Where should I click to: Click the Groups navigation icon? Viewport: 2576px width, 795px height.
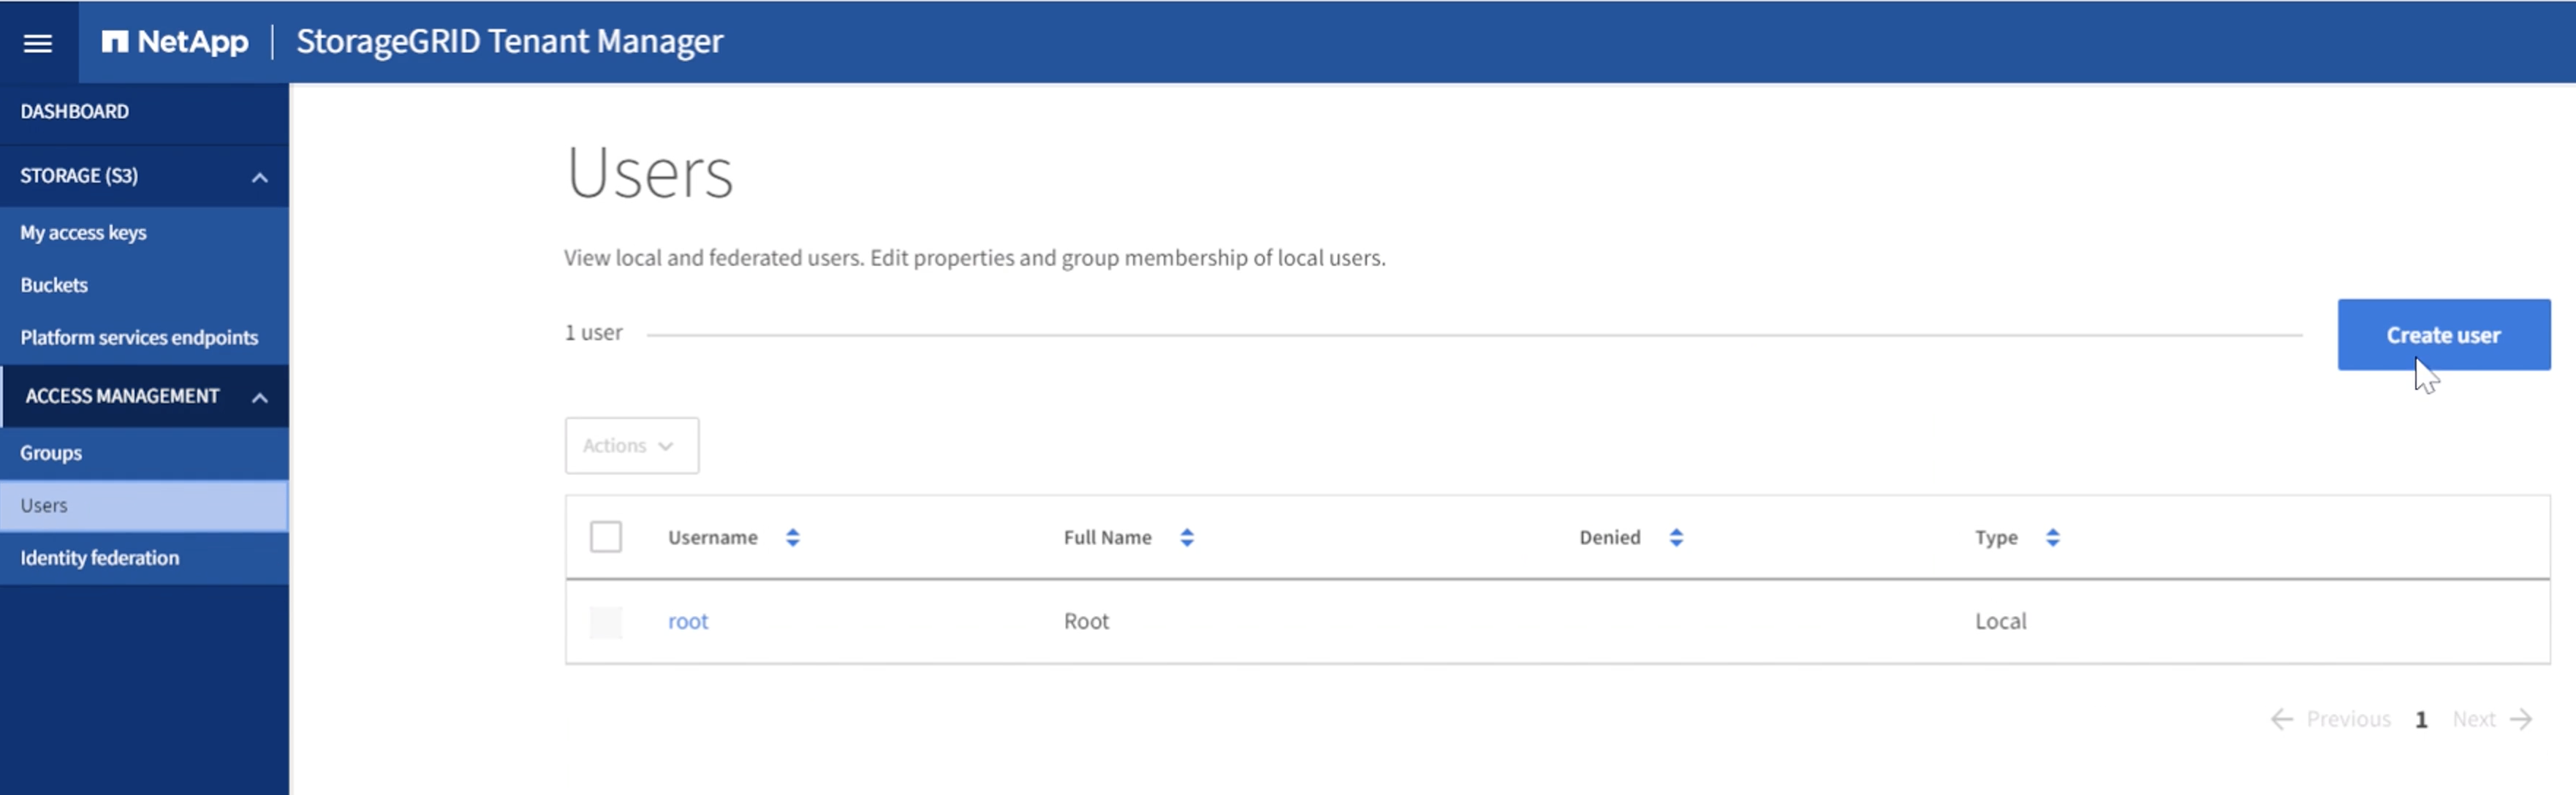49,452
